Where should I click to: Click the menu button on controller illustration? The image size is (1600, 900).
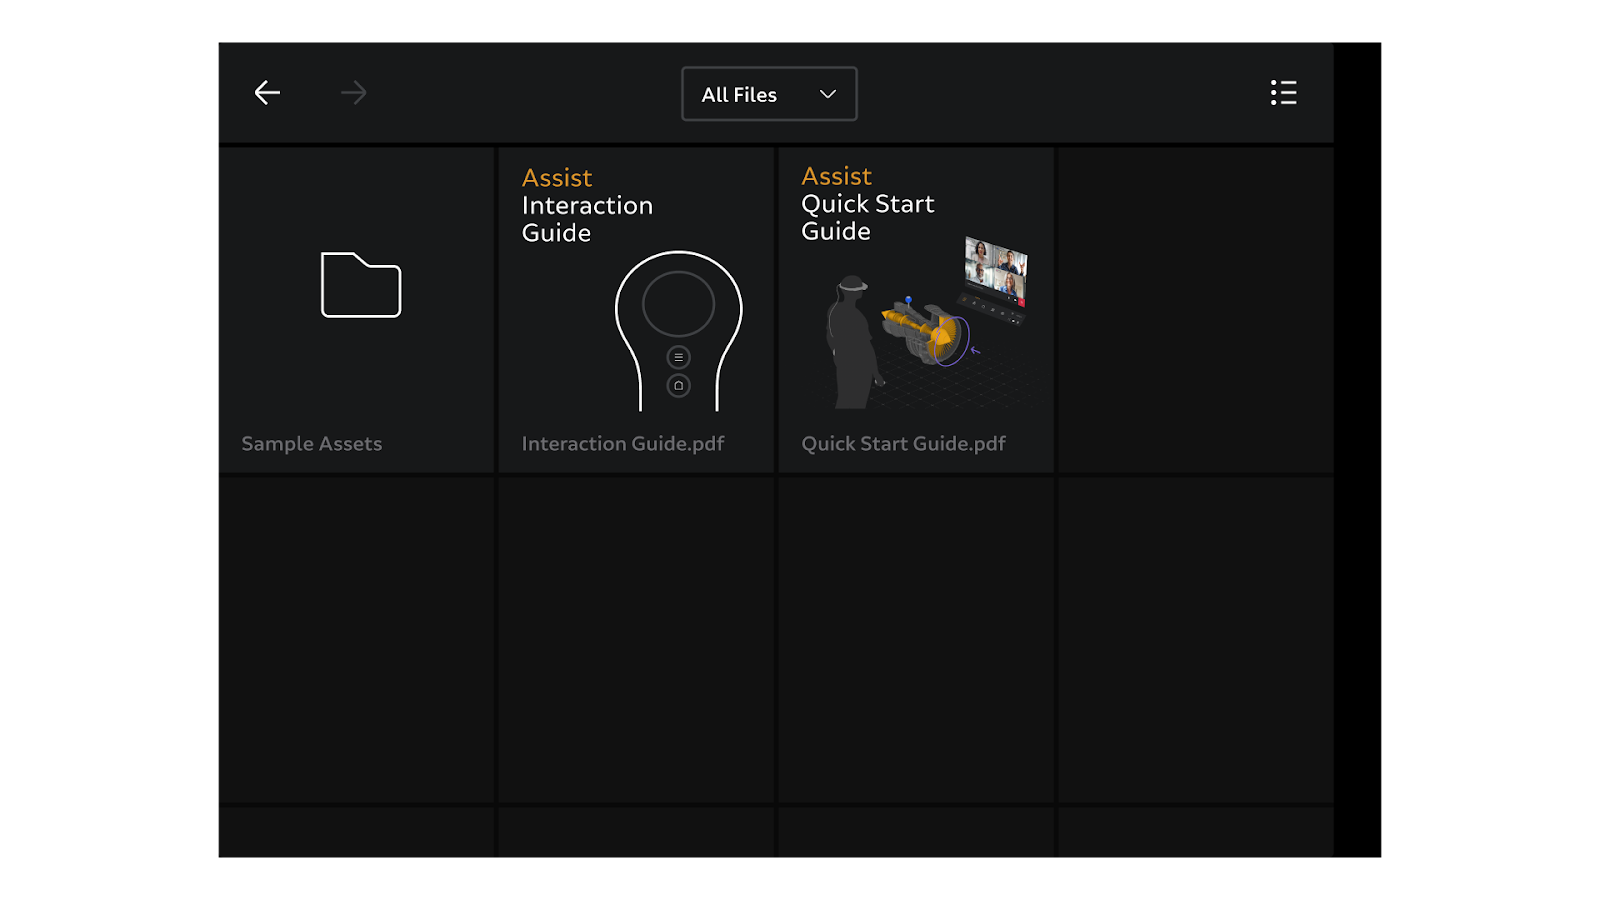678,357
